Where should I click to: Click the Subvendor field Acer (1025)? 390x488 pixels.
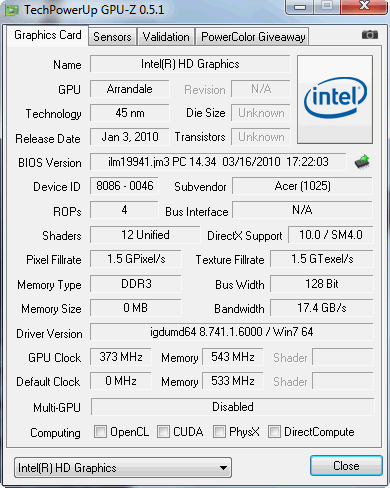coord(302,186)
